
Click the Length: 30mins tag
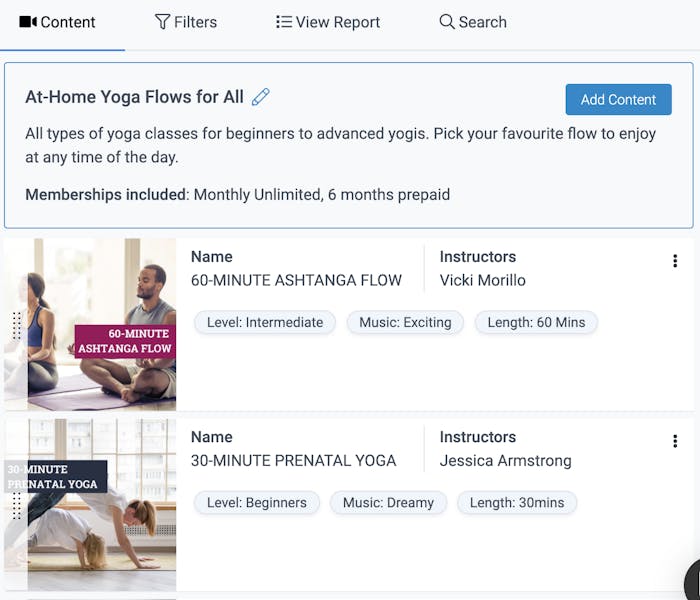tap(517, 503)
